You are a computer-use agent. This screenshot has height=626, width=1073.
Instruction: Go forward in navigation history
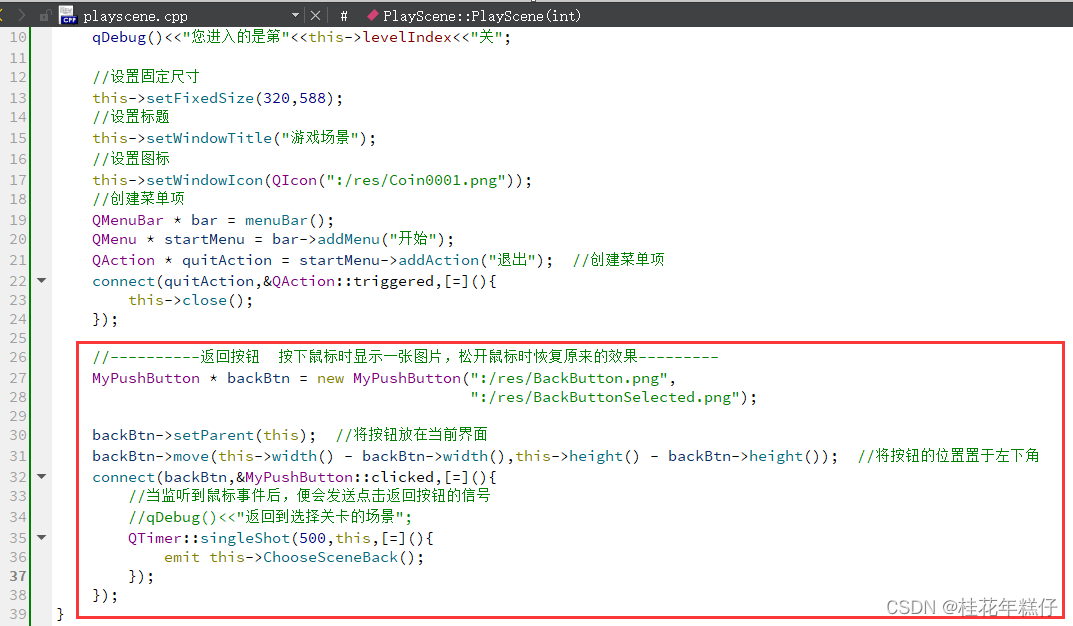[x=21, y=15]
